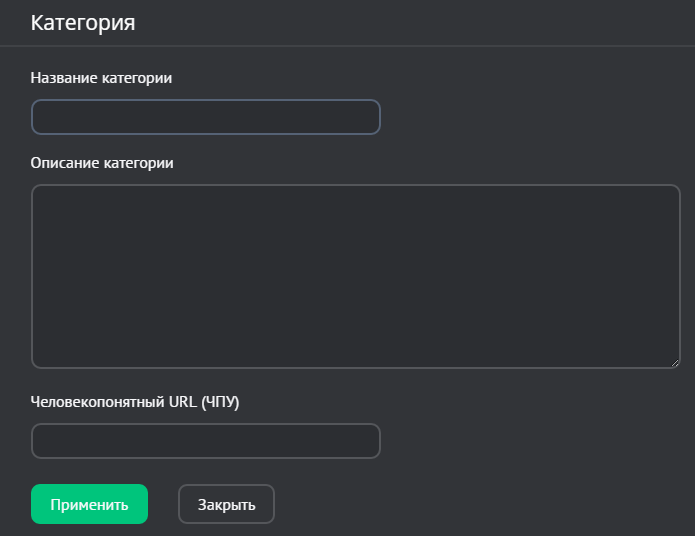Click the Категория heading
This screenshot has width=695, height=536.
tap(83, 23)
